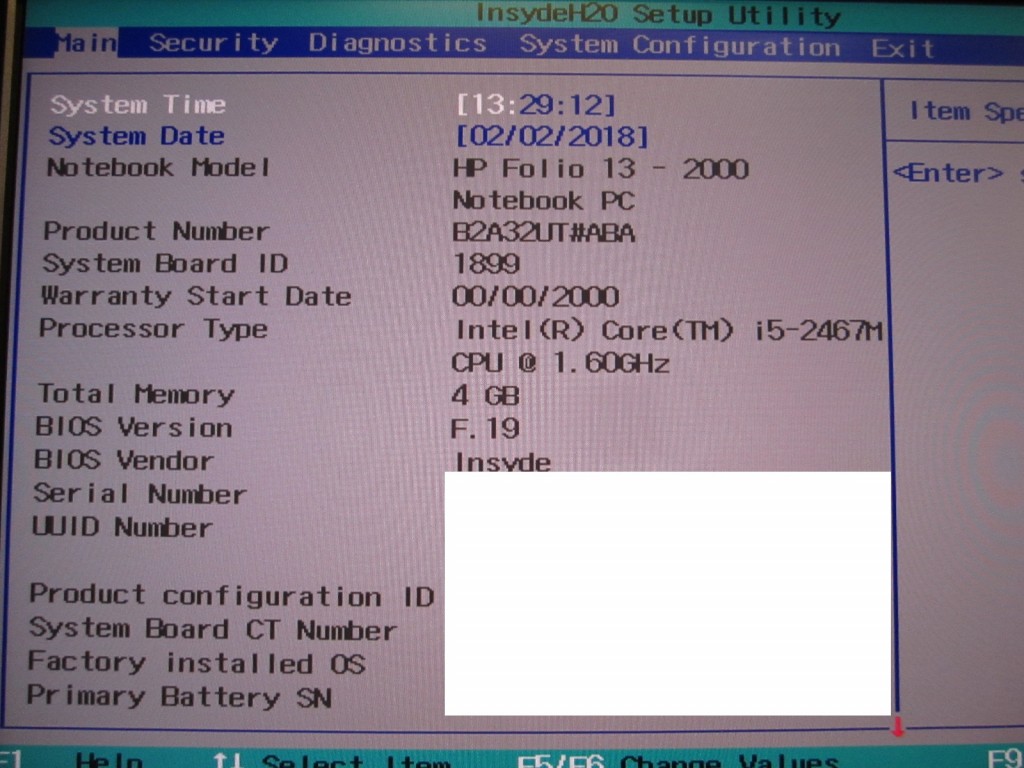1024x768 pixels.
Task: Click the Product Number label
Action: coord(156,231)
